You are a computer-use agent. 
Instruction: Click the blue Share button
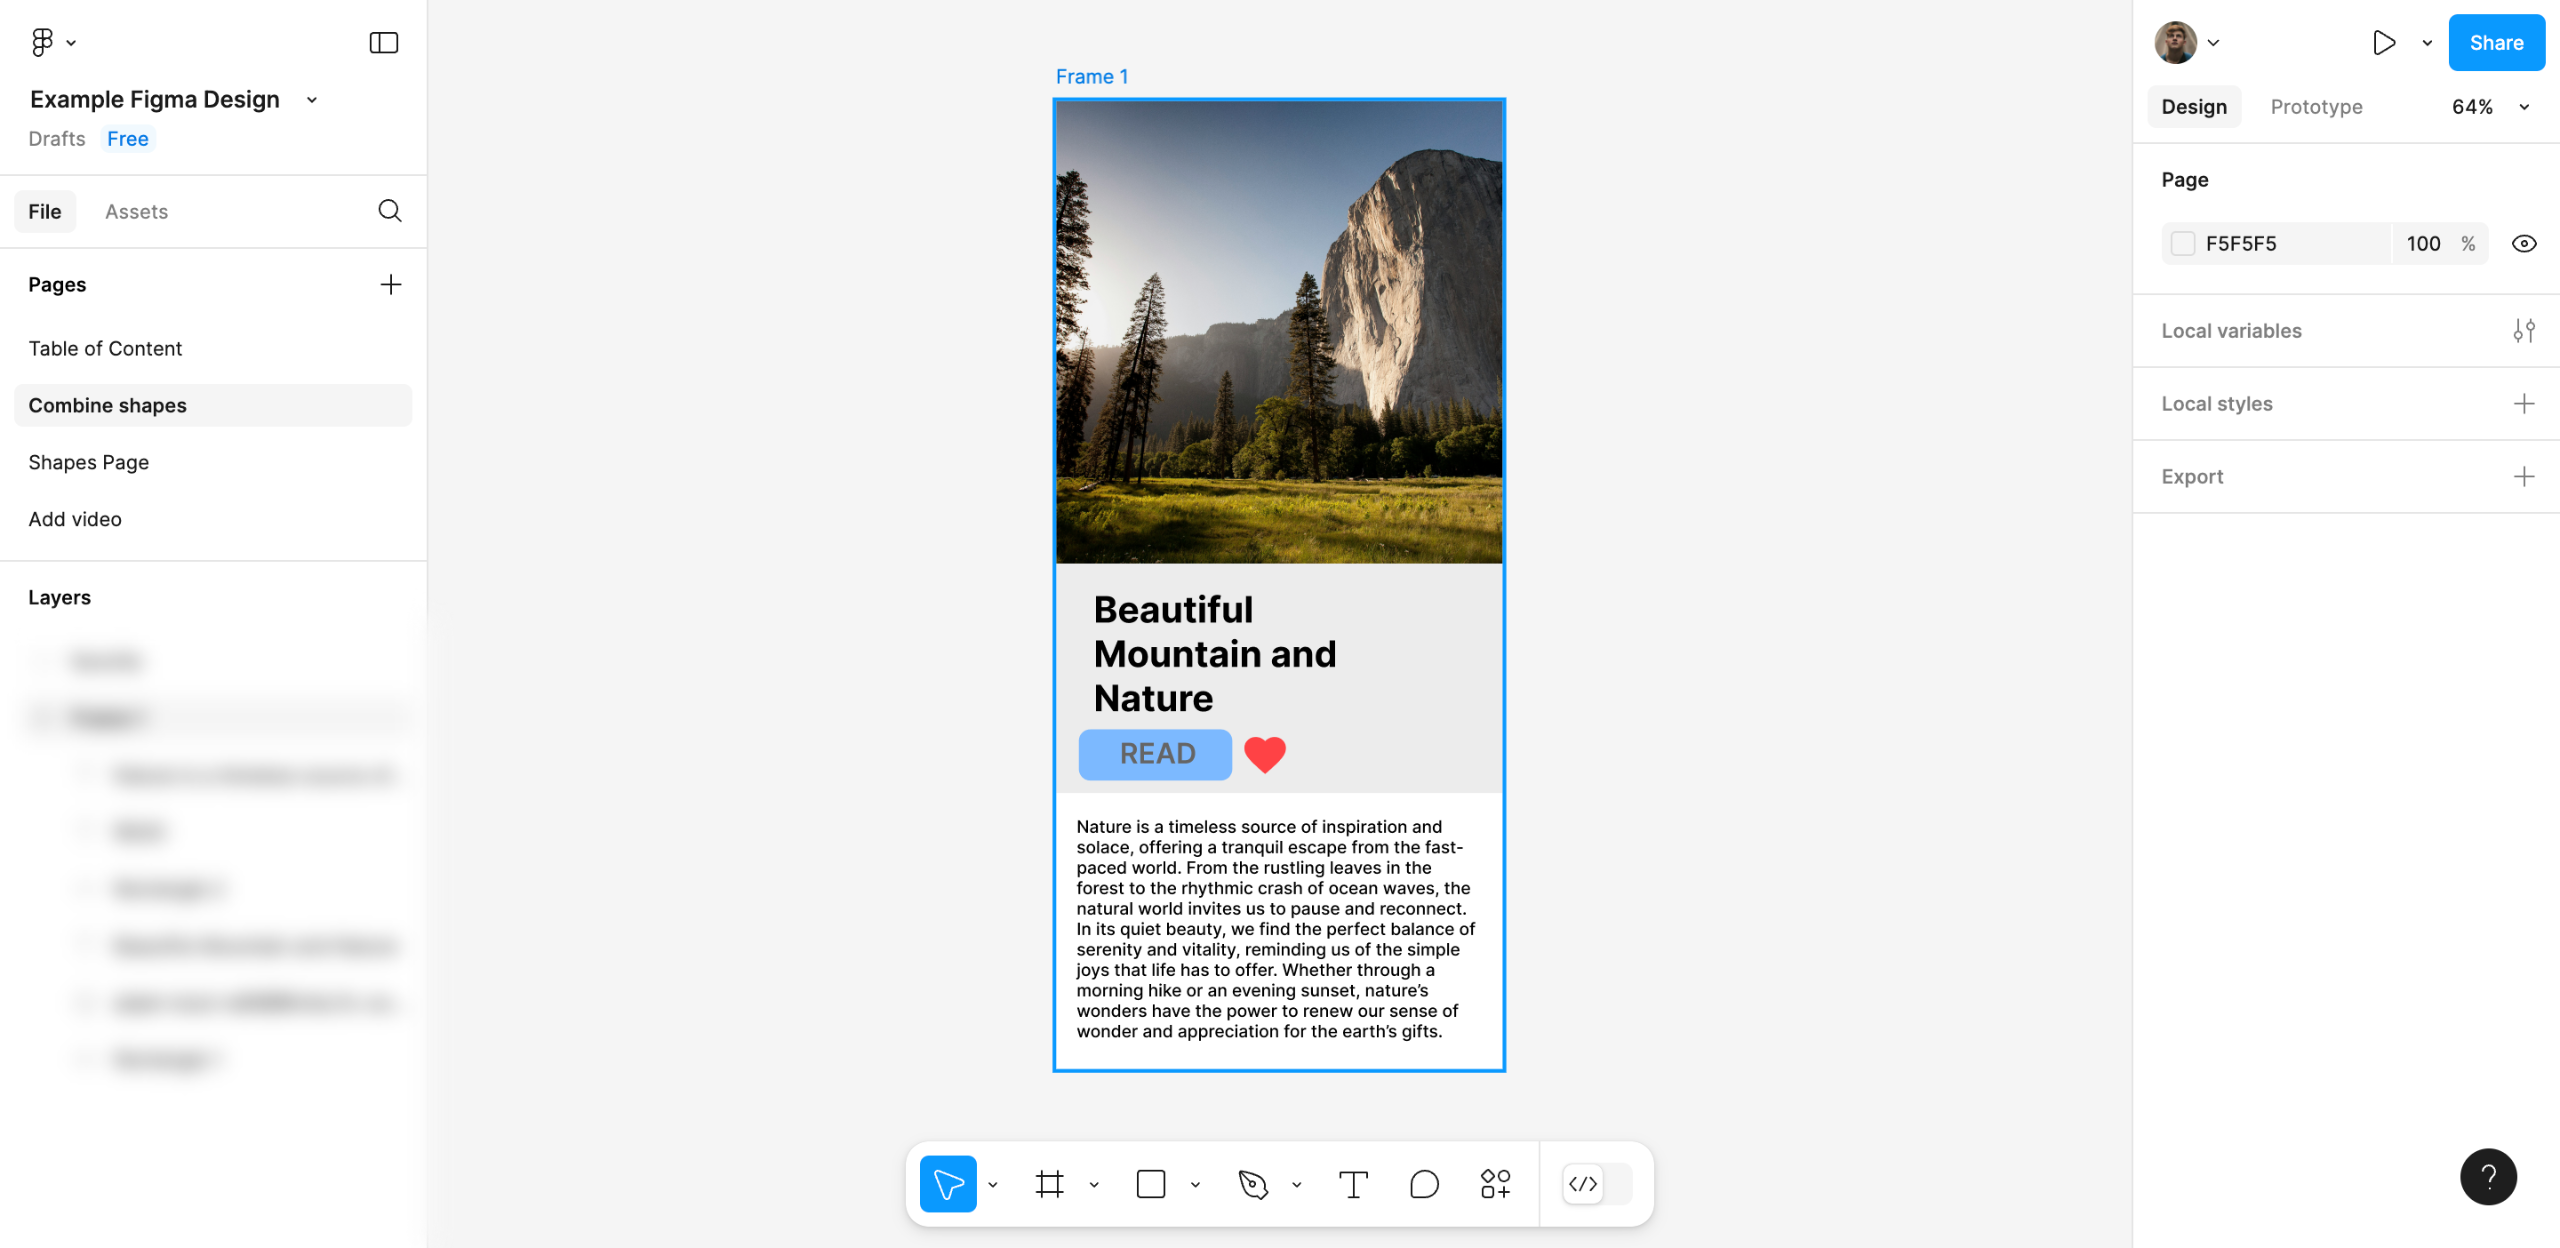tap(2496, 42)
